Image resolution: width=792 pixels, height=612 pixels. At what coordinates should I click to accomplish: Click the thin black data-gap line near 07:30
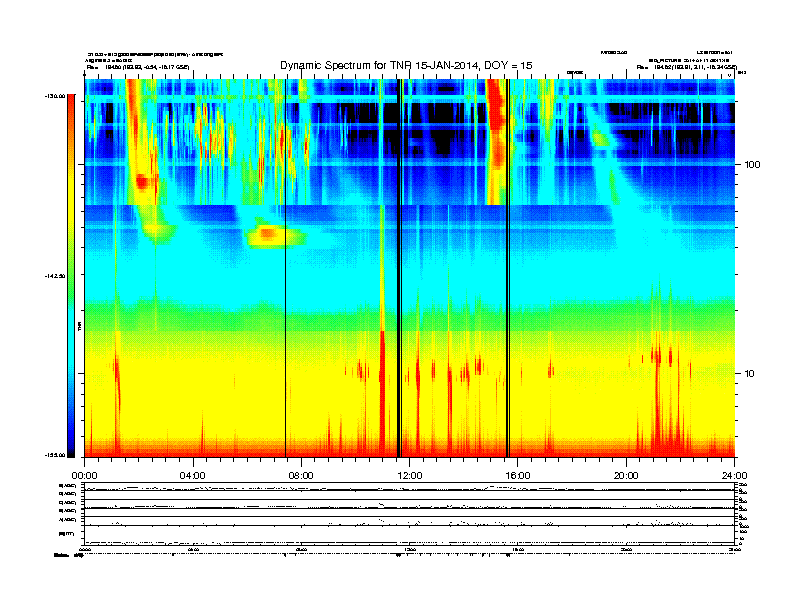(285, 268)
